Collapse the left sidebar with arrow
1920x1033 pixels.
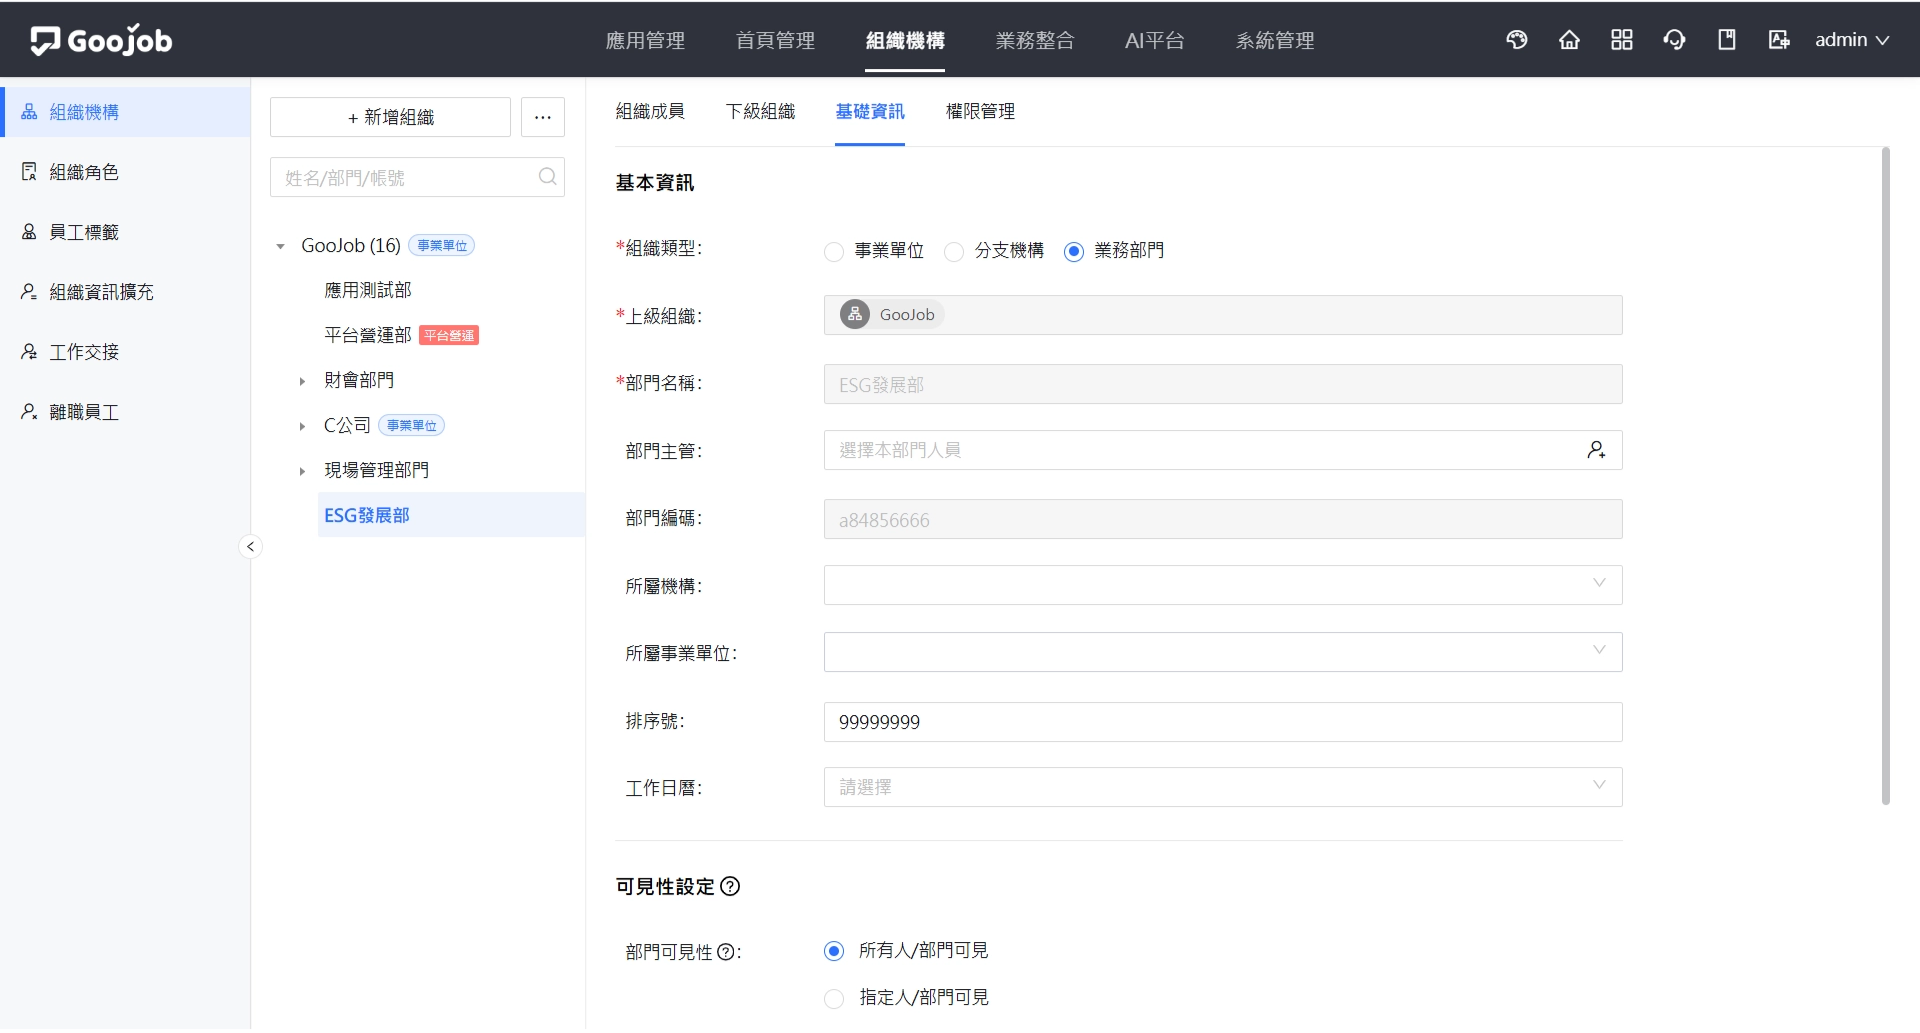(250, 546)
